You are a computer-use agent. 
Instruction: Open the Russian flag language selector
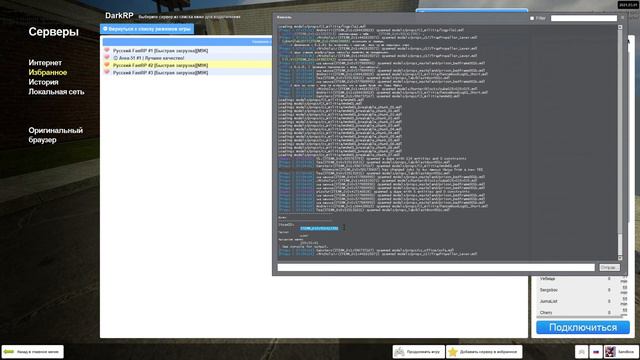596,351
